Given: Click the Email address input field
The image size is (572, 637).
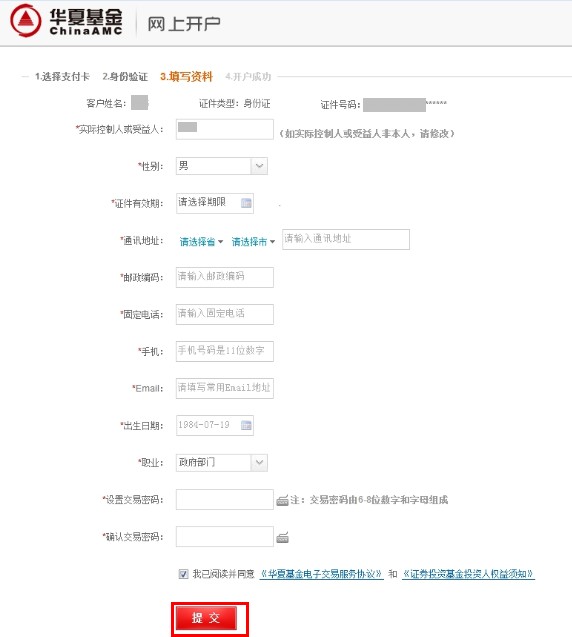Looking at the screenshot, I should [x=225, y=388].
